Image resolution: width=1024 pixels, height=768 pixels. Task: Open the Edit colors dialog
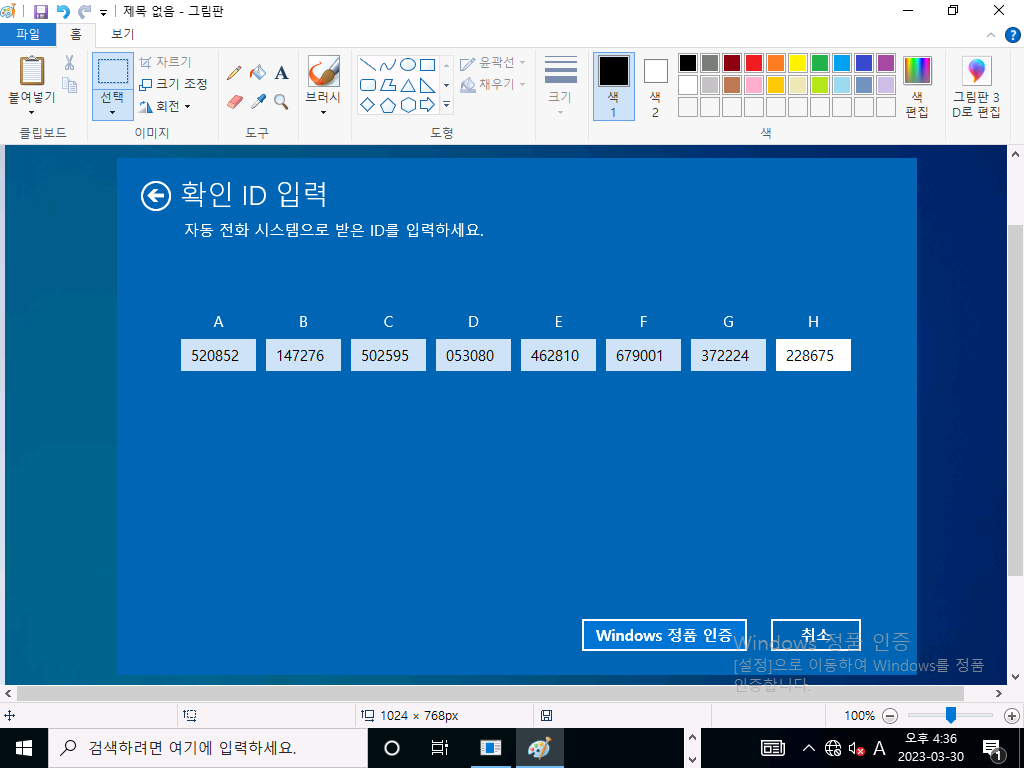917,87
